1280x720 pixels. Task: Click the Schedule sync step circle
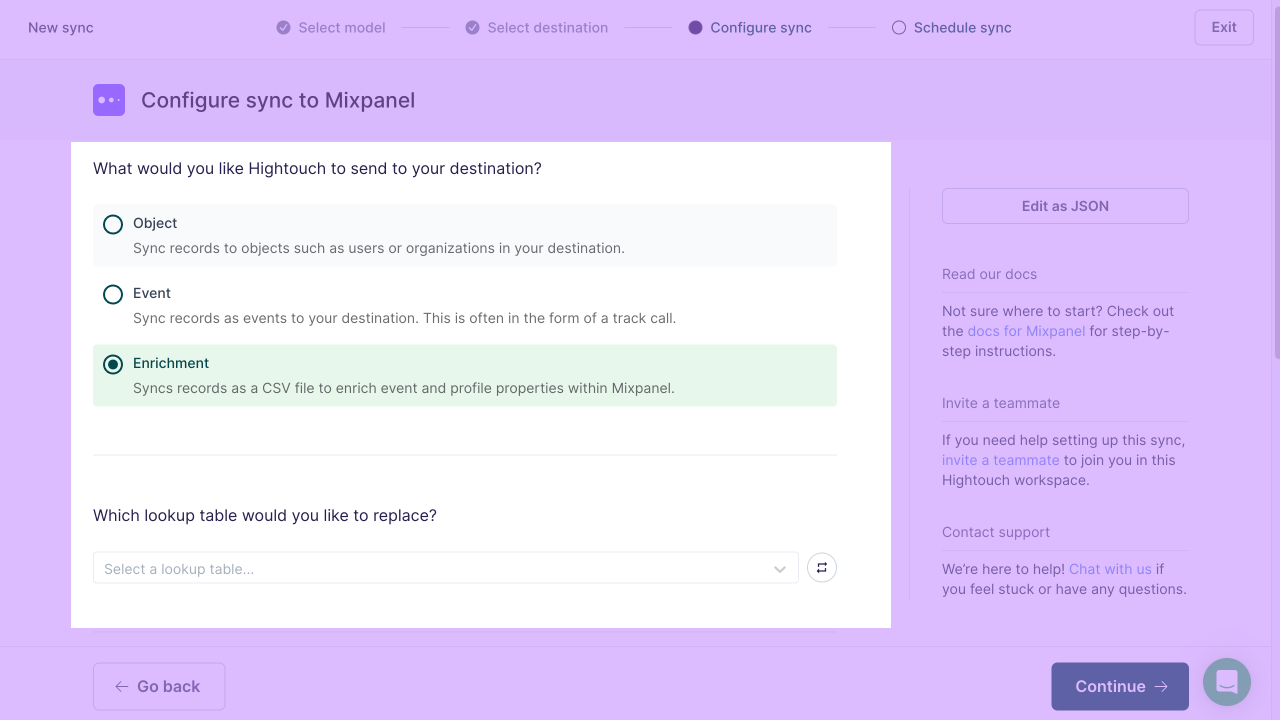click(x=899, y=28)
